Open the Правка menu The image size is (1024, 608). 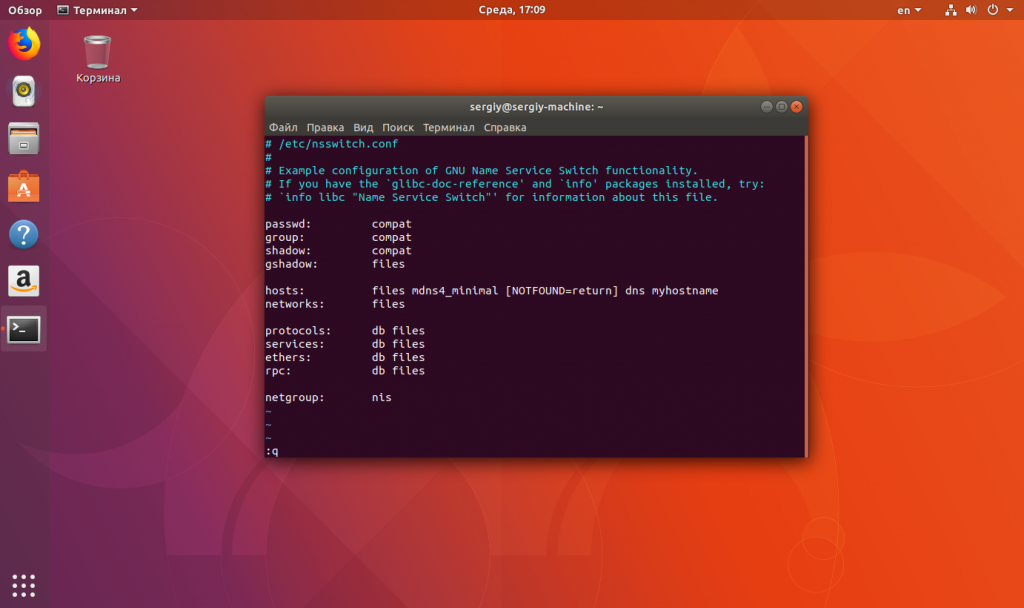[x=325, y=127]
